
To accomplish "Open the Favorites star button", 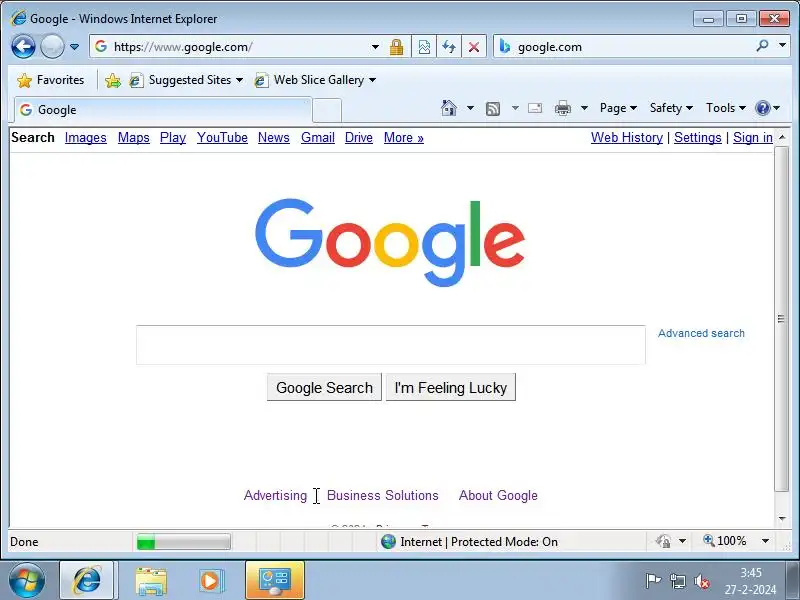I will (x=51, y=80).
